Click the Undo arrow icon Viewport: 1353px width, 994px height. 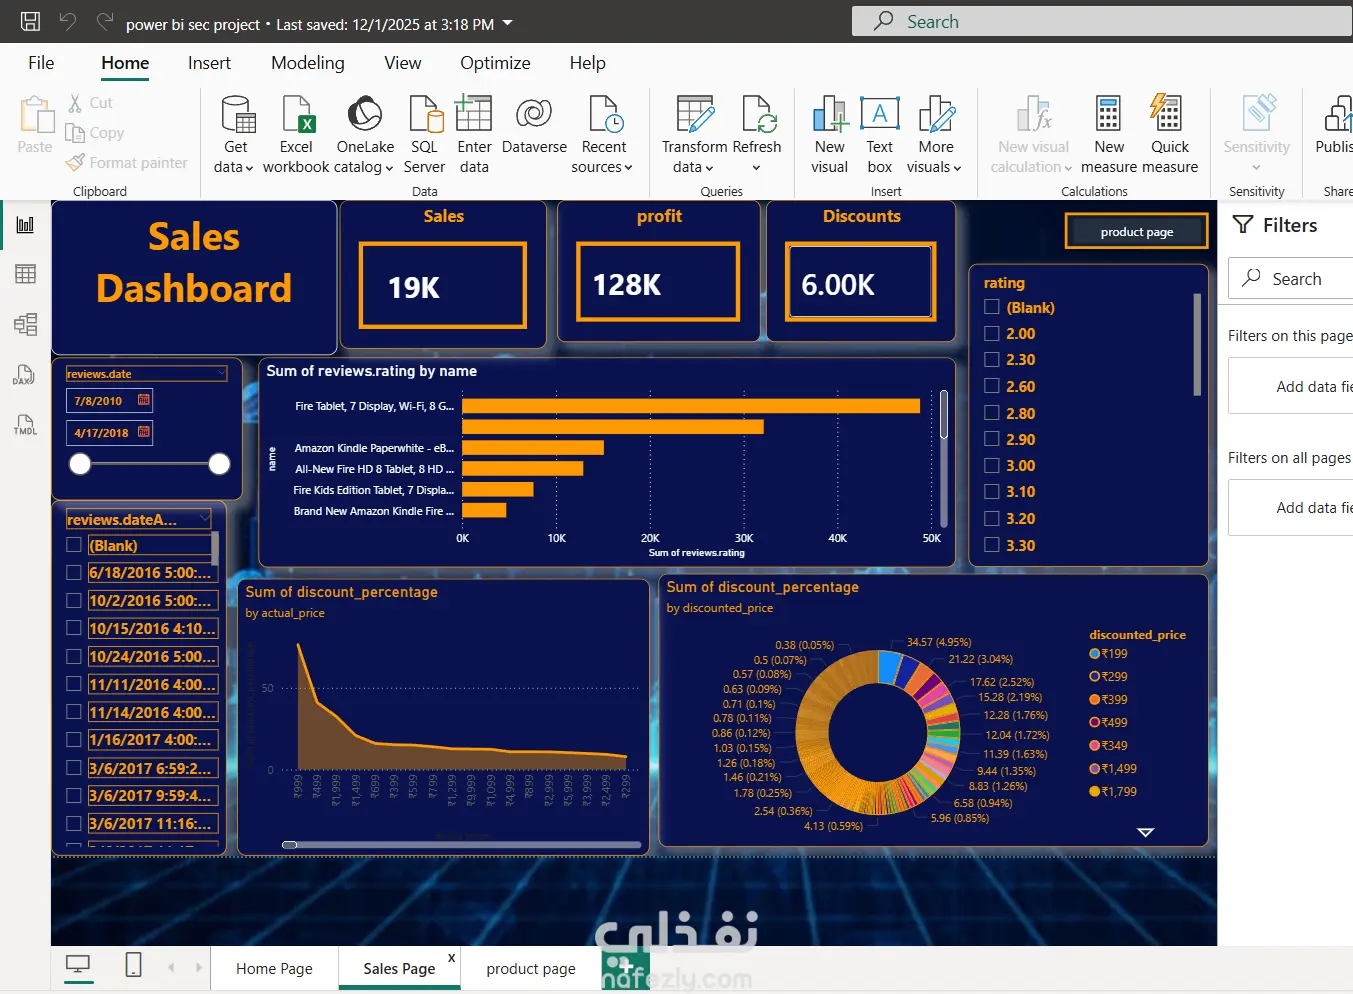(68, 21)
